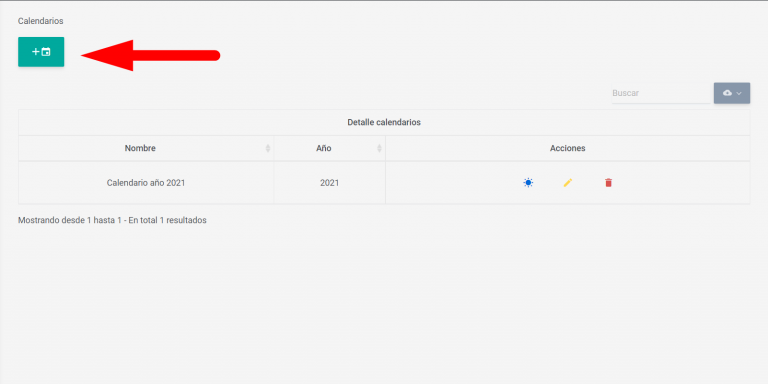Click the 2021 year cell
768x384 pixels.
pyautogui.click(x=330, y=183)
